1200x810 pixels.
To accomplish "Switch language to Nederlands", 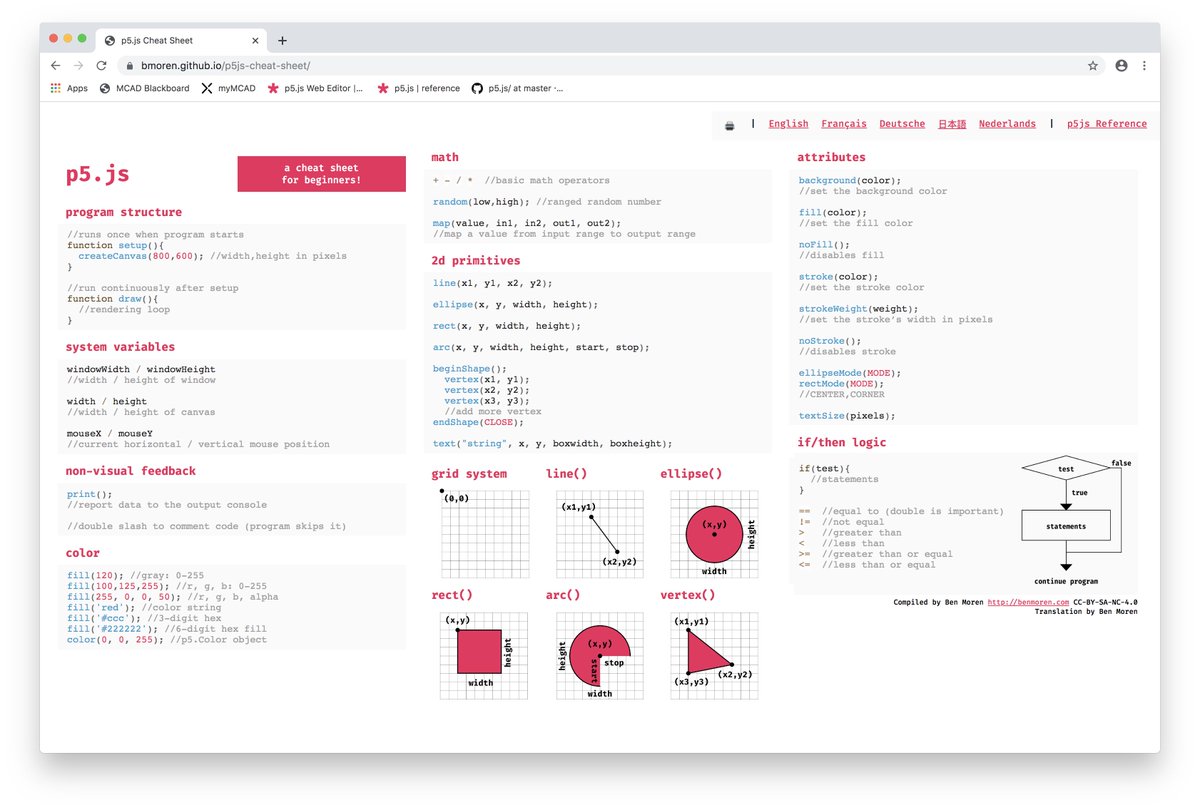I will tap(1007, 124).
